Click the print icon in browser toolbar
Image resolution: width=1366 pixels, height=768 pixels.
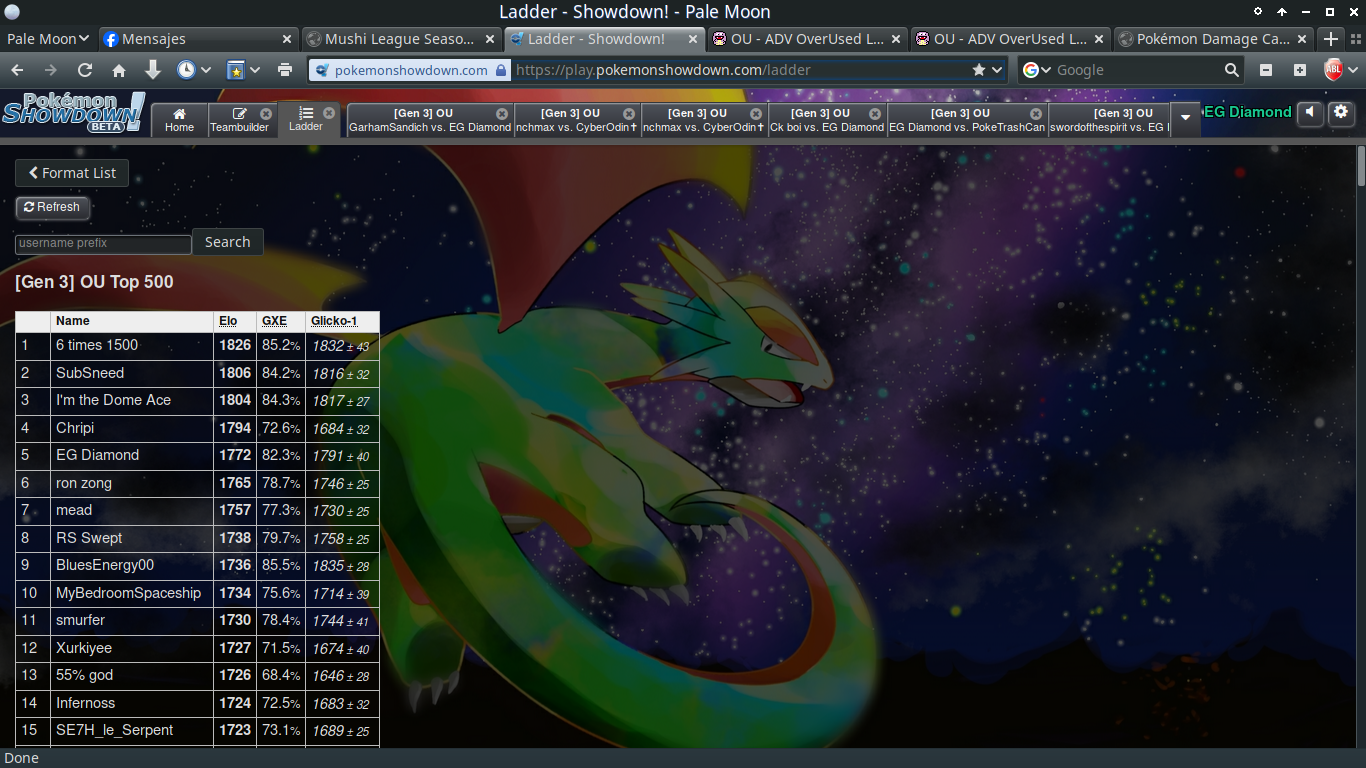[285, 70]
